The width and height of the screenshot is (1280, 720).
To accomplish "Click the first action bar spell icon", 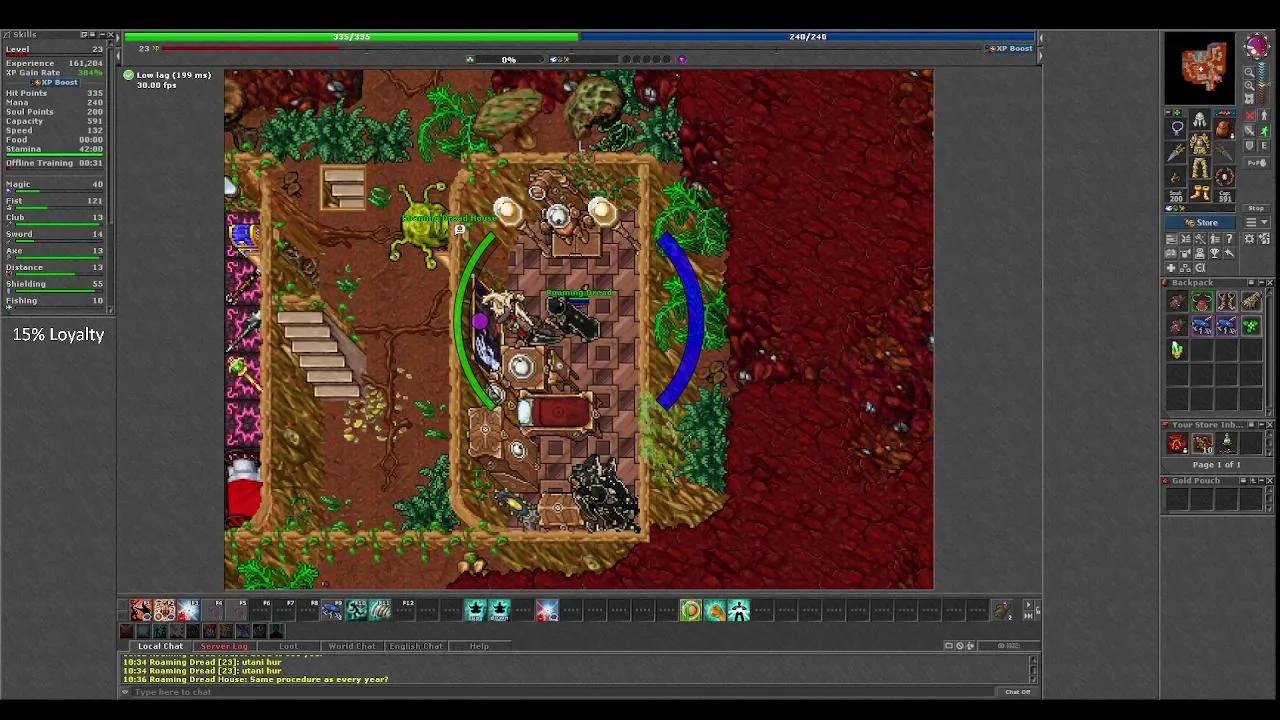I will (x=141, y=610).
